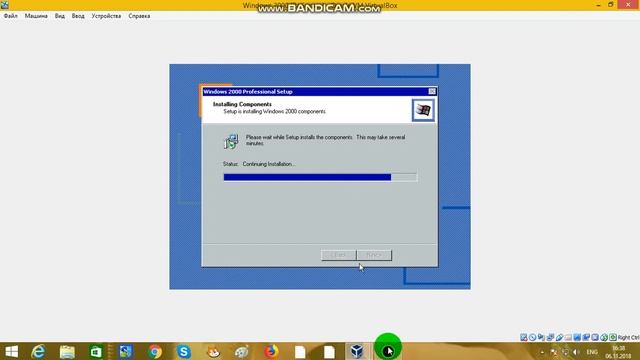Open the Scratch cat app on taskbar
Screen dimensions: 640x360
213,351
